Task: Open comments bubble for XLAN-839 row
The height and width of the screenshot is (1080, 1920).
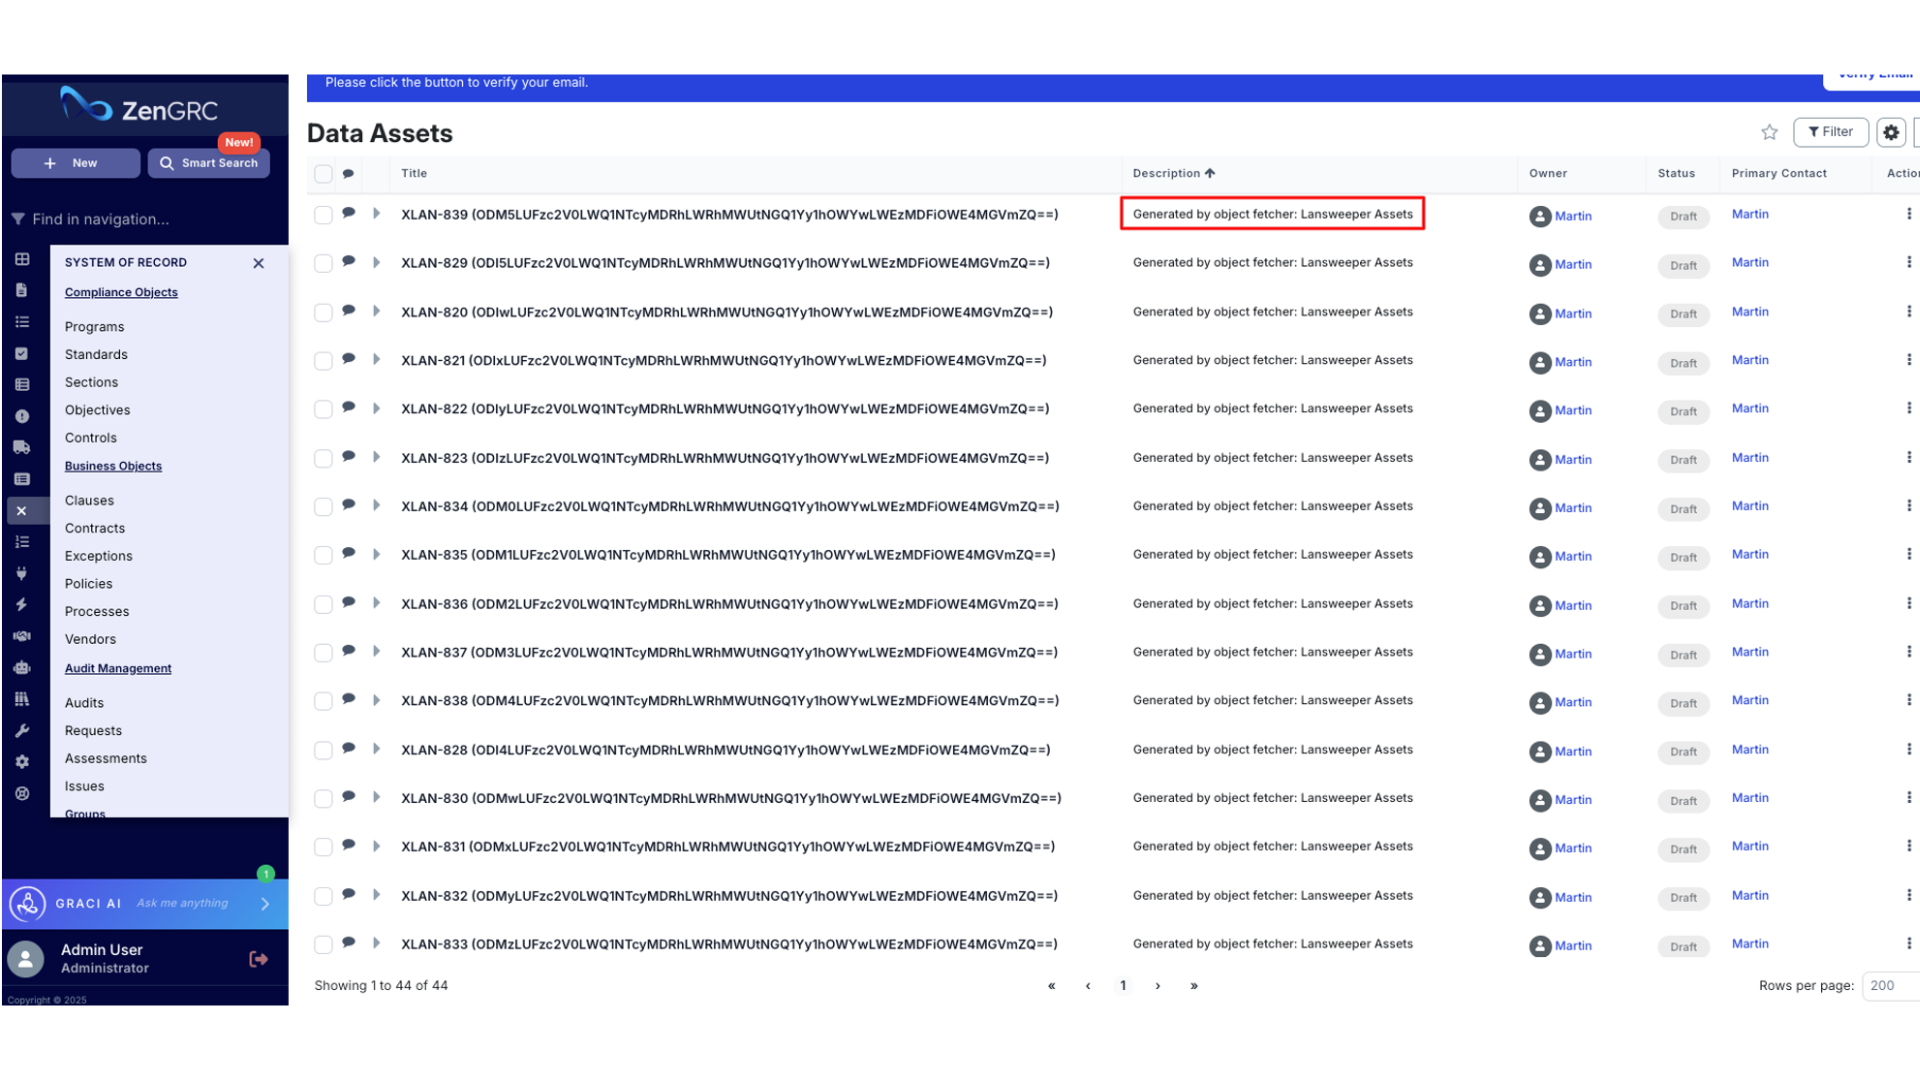Action: coord(348,213)
